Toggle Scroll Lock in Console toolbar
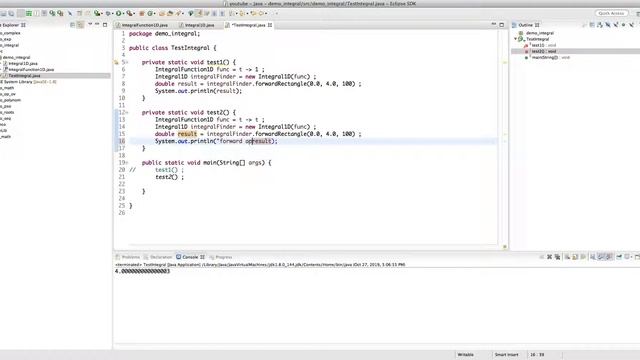 coord(576,257)
